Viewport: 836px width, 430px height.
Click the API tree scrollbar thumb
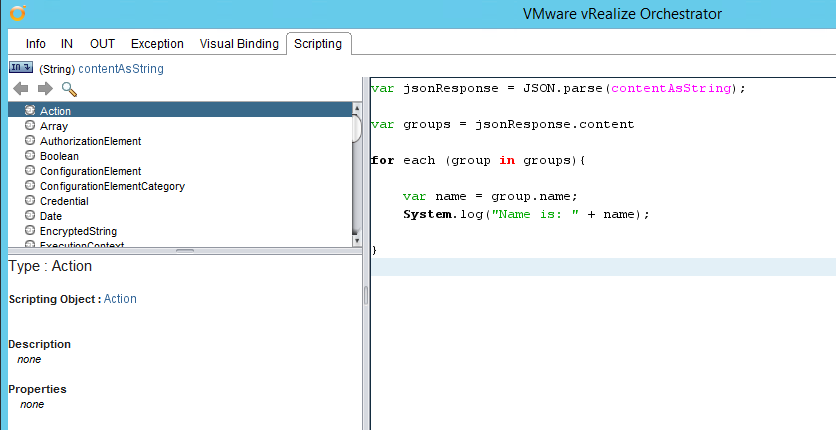tap(357, 128)
